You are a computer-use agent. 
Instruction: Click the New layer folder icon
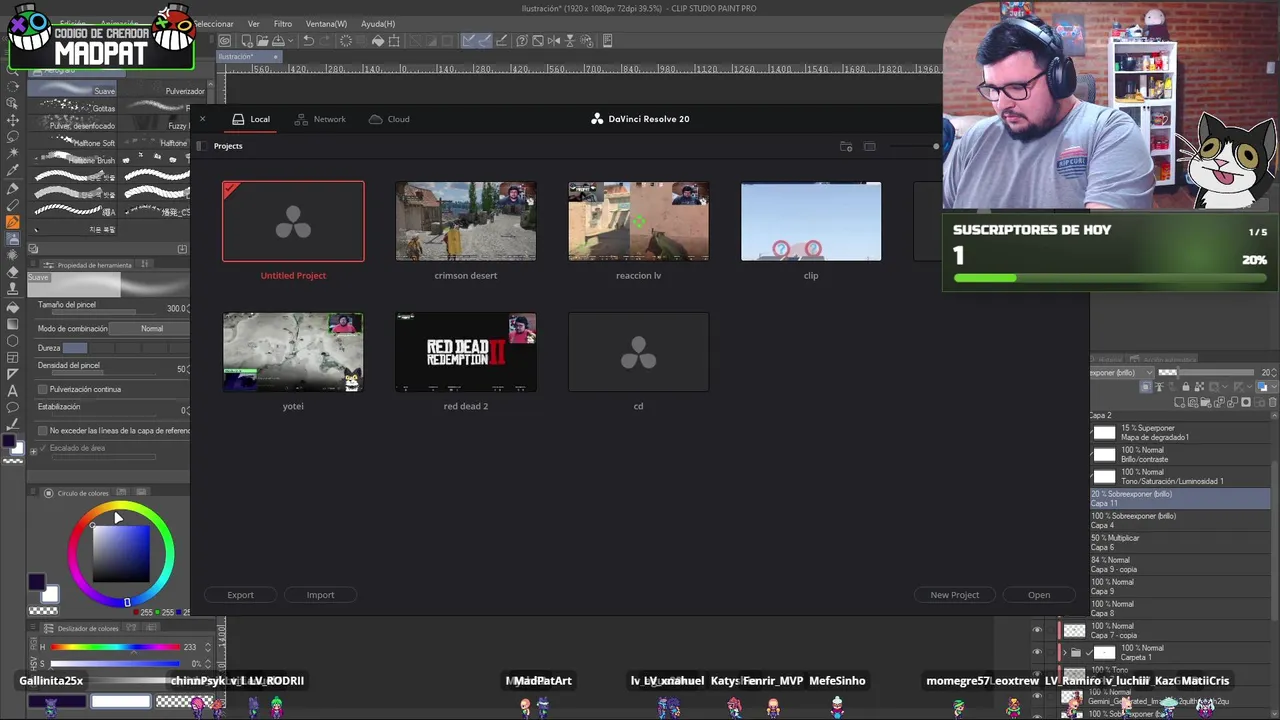coord(1206,402)
